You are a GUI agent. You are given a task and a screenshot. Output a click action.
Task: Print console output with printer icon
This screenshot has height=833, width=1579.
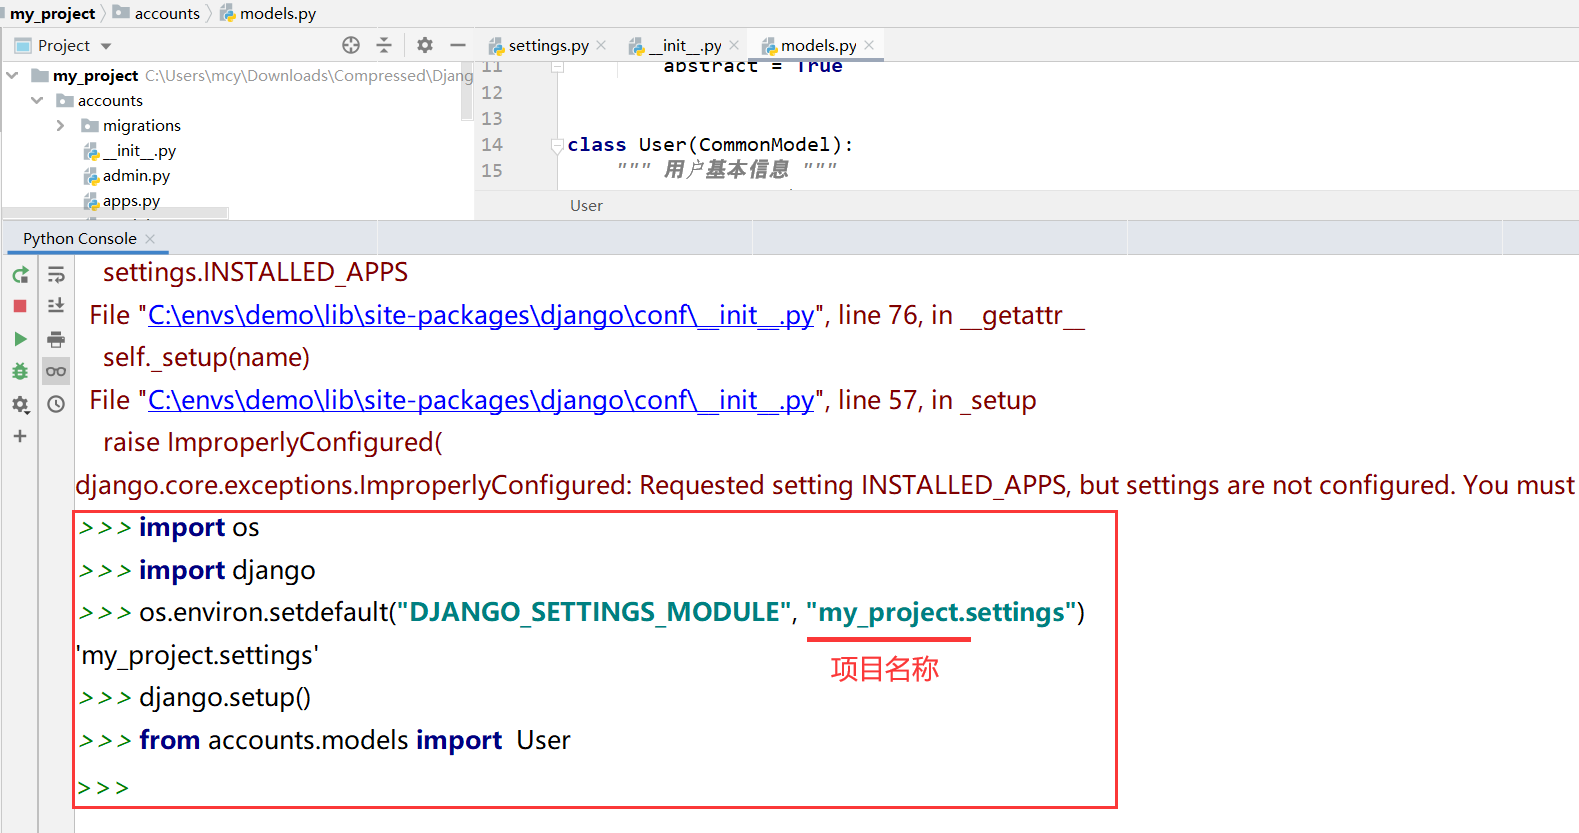coord(56,339)
